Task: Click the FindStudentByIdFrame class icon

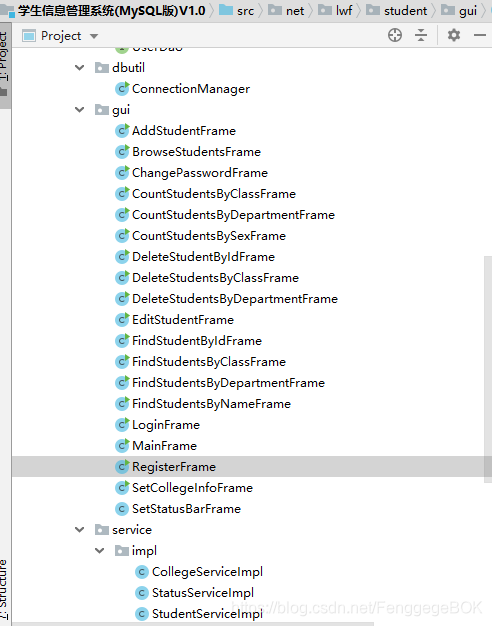Action: point(122,341)
